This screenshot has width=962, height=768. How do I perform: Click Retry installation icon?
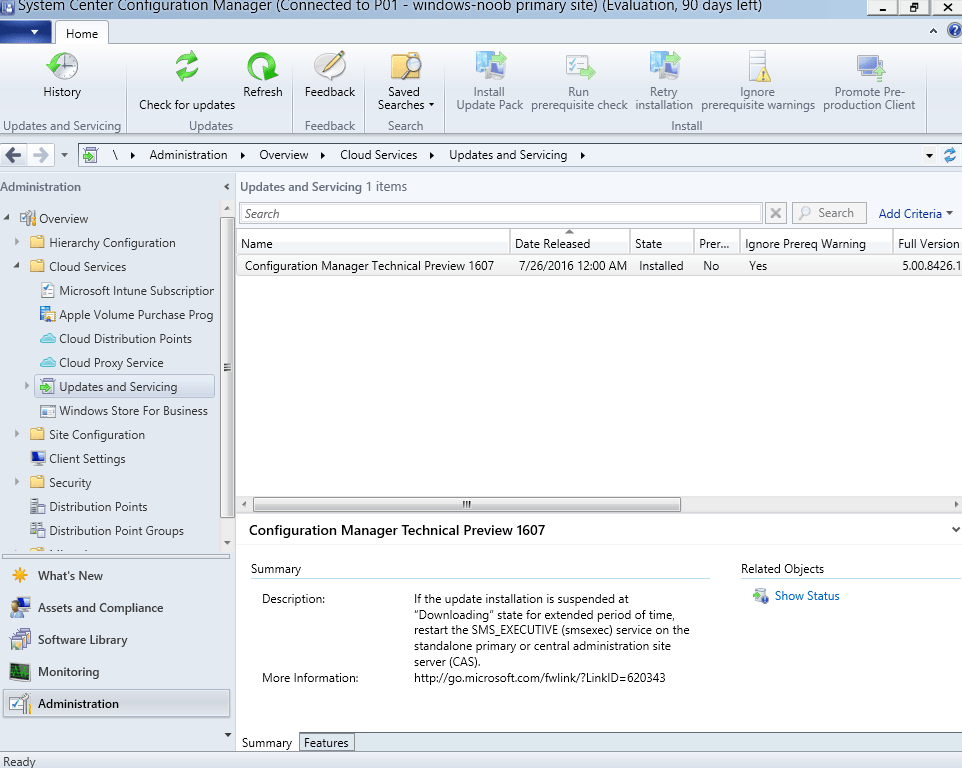click(664, 66)
